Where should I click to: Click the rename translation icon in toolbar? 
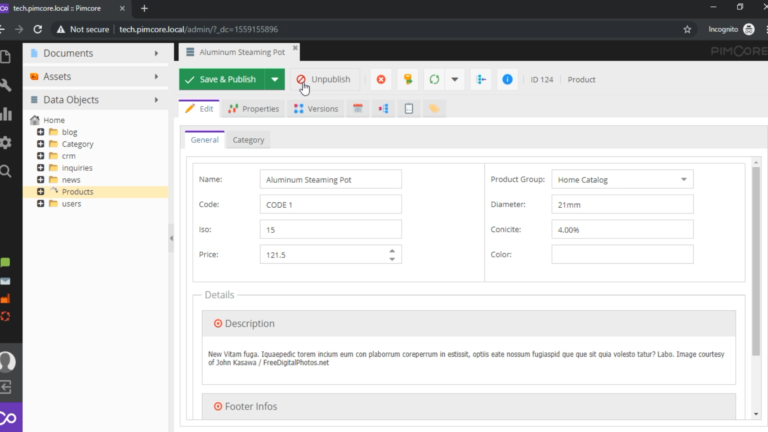[408, 79]
